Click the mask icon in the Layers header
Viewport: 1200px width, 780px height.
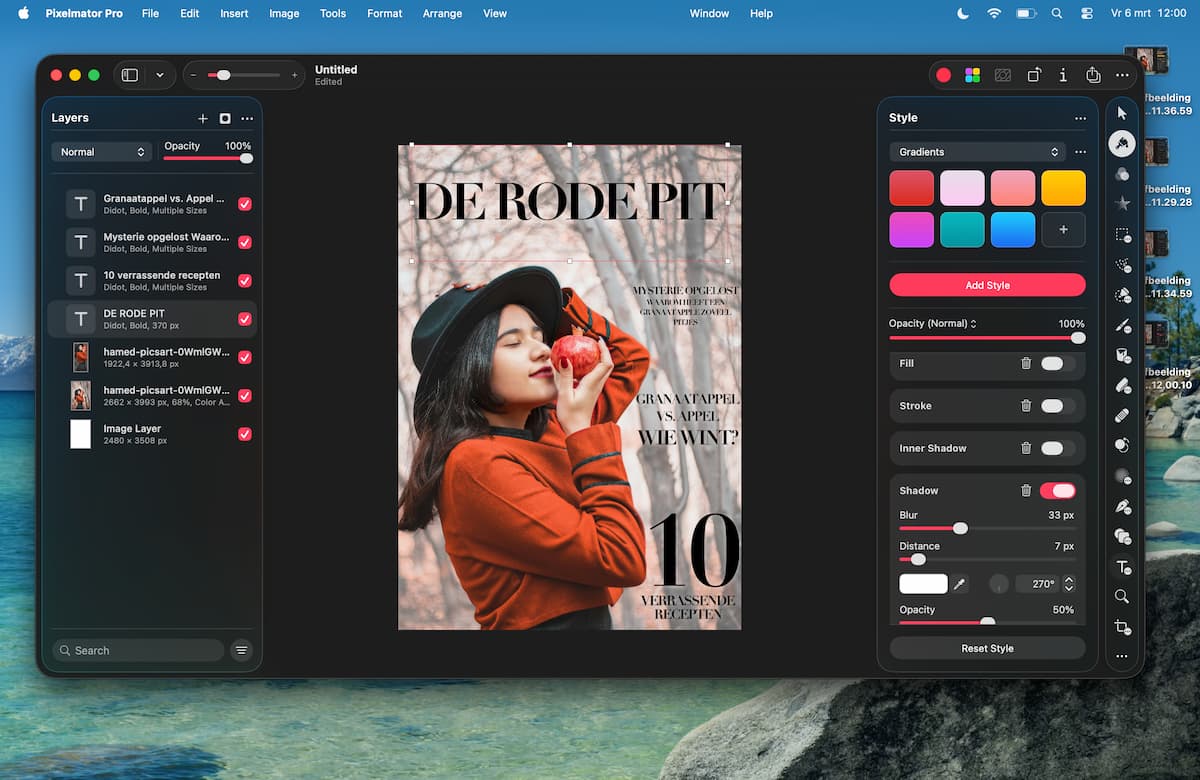pyautogui.click(x=225, y=118)
